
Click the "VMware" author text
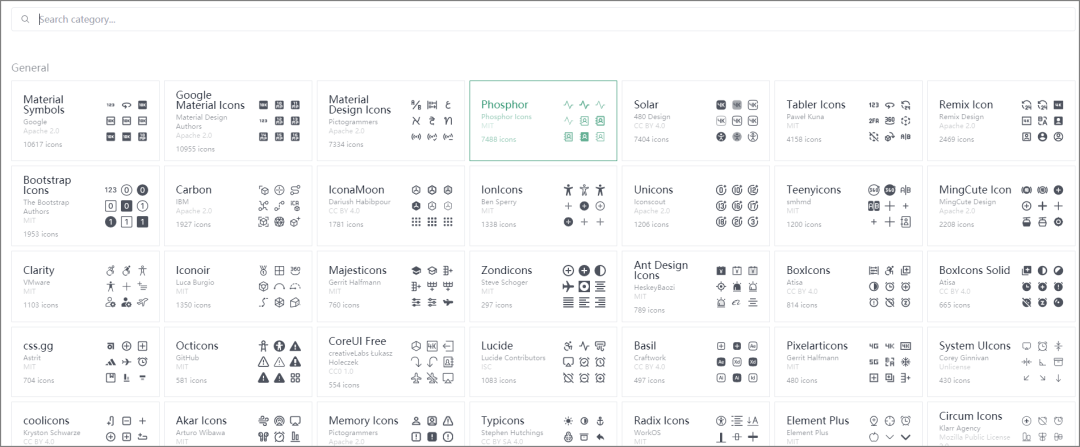(37, 283)
